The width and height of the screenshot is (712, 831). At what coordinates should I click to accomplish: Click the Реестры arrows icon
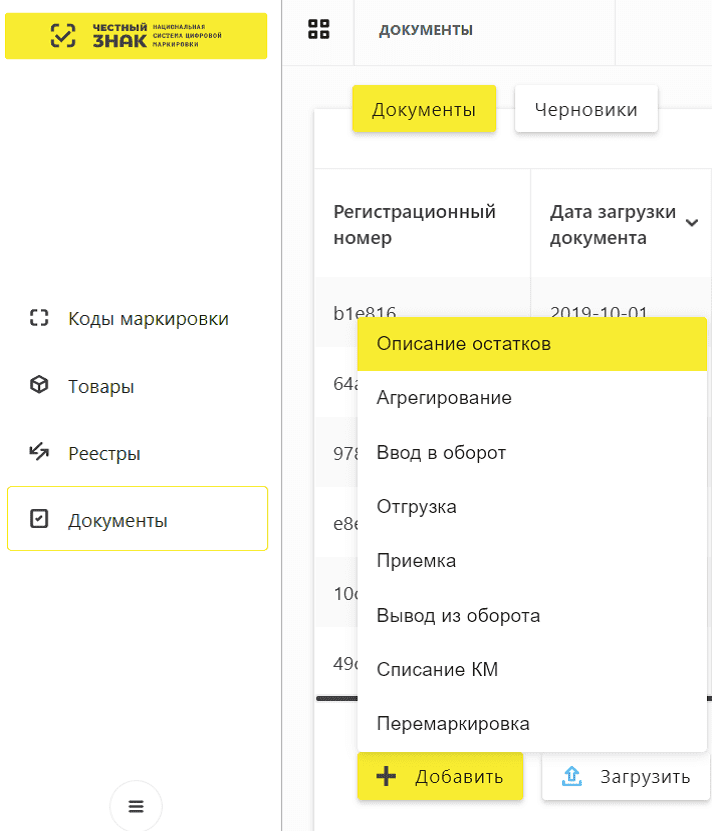tap(39, 453)
